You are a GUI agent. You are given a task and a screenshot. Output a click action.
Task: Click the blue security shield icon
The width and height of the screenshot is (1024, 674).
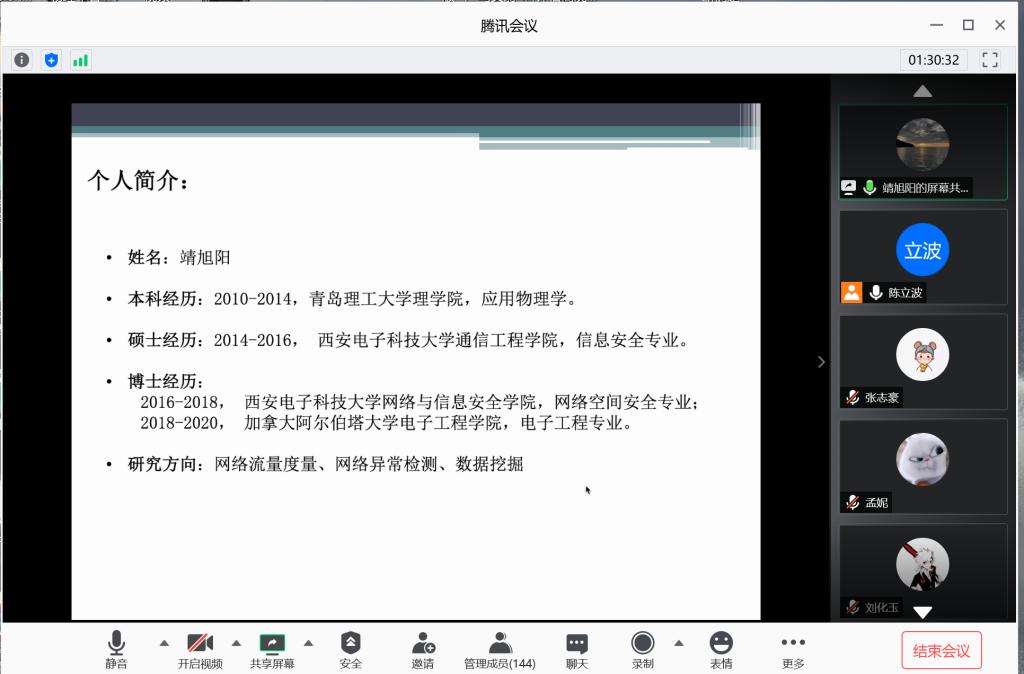[51, 60]
